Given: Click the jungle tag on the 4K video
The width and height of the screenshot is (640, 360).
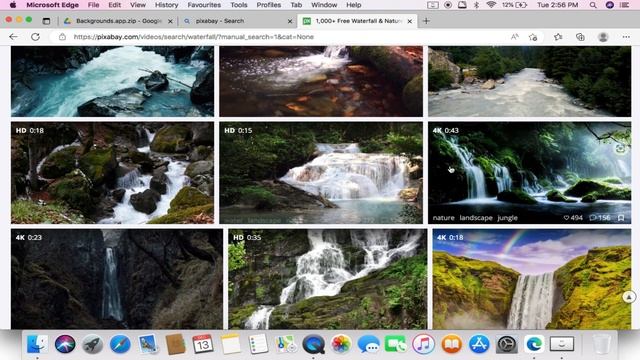Looking at the screenshot, I should 507,218.
